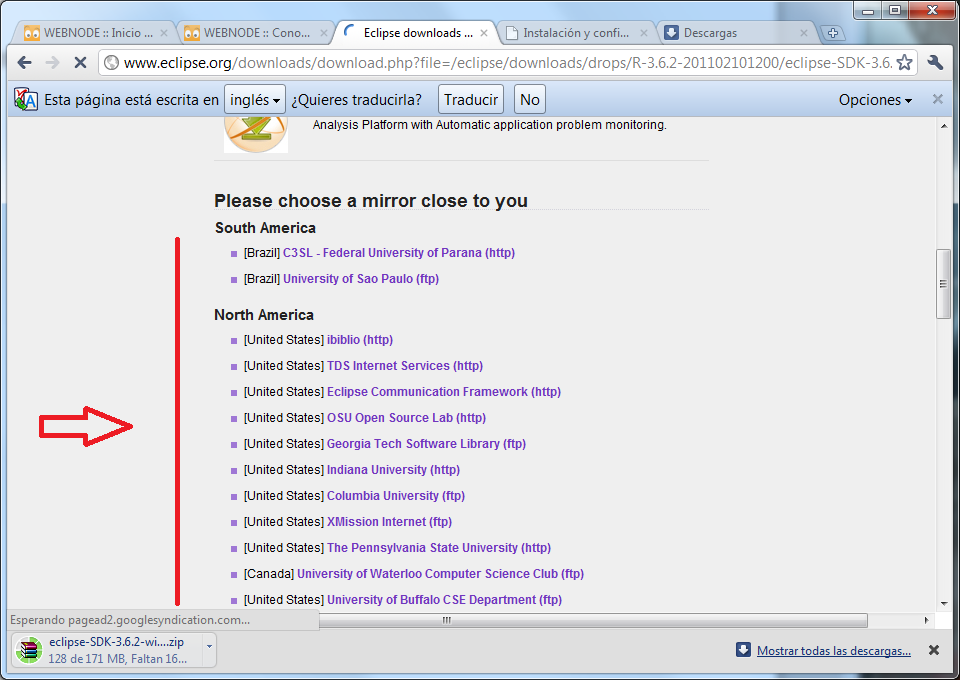Screen dimensions: 960x680
Task: Choose Columbia University (ftp) mirror
Action: [x=396, y=496]
